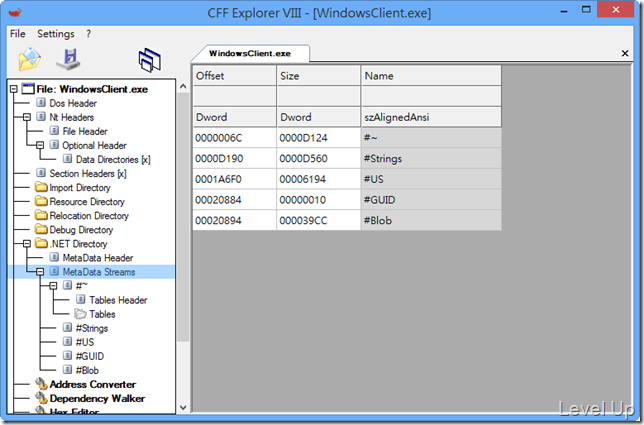This screenshot has height=425, width=644.
Task: Click the tree panel scroll down arrow
Action: pyautogui.click(x=183, y=407)
